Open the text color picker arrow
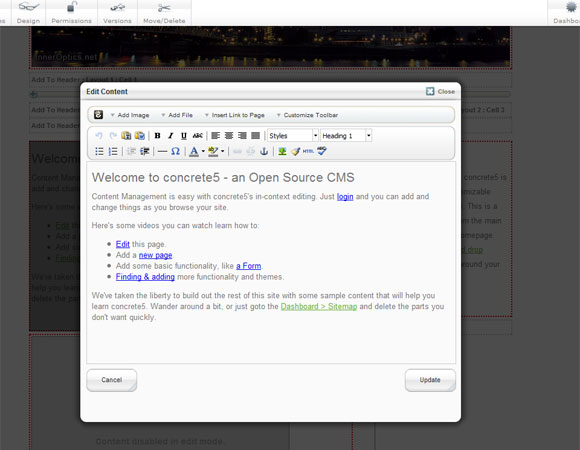Viewport: 580px width, 450px height. coord(203,151)
